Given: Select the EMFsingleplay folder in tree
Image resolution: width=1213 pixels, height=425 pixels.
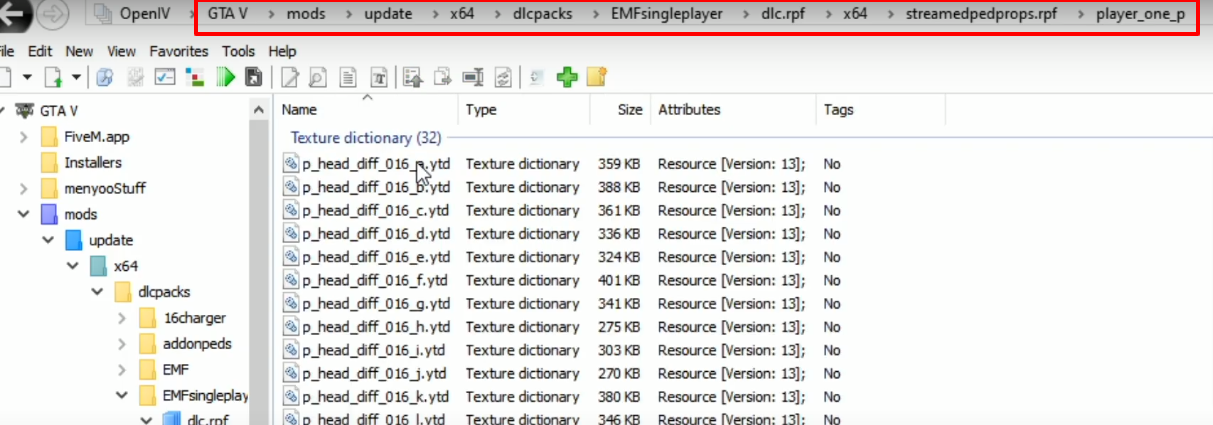Looking at the screenshot, I should 205,396.
